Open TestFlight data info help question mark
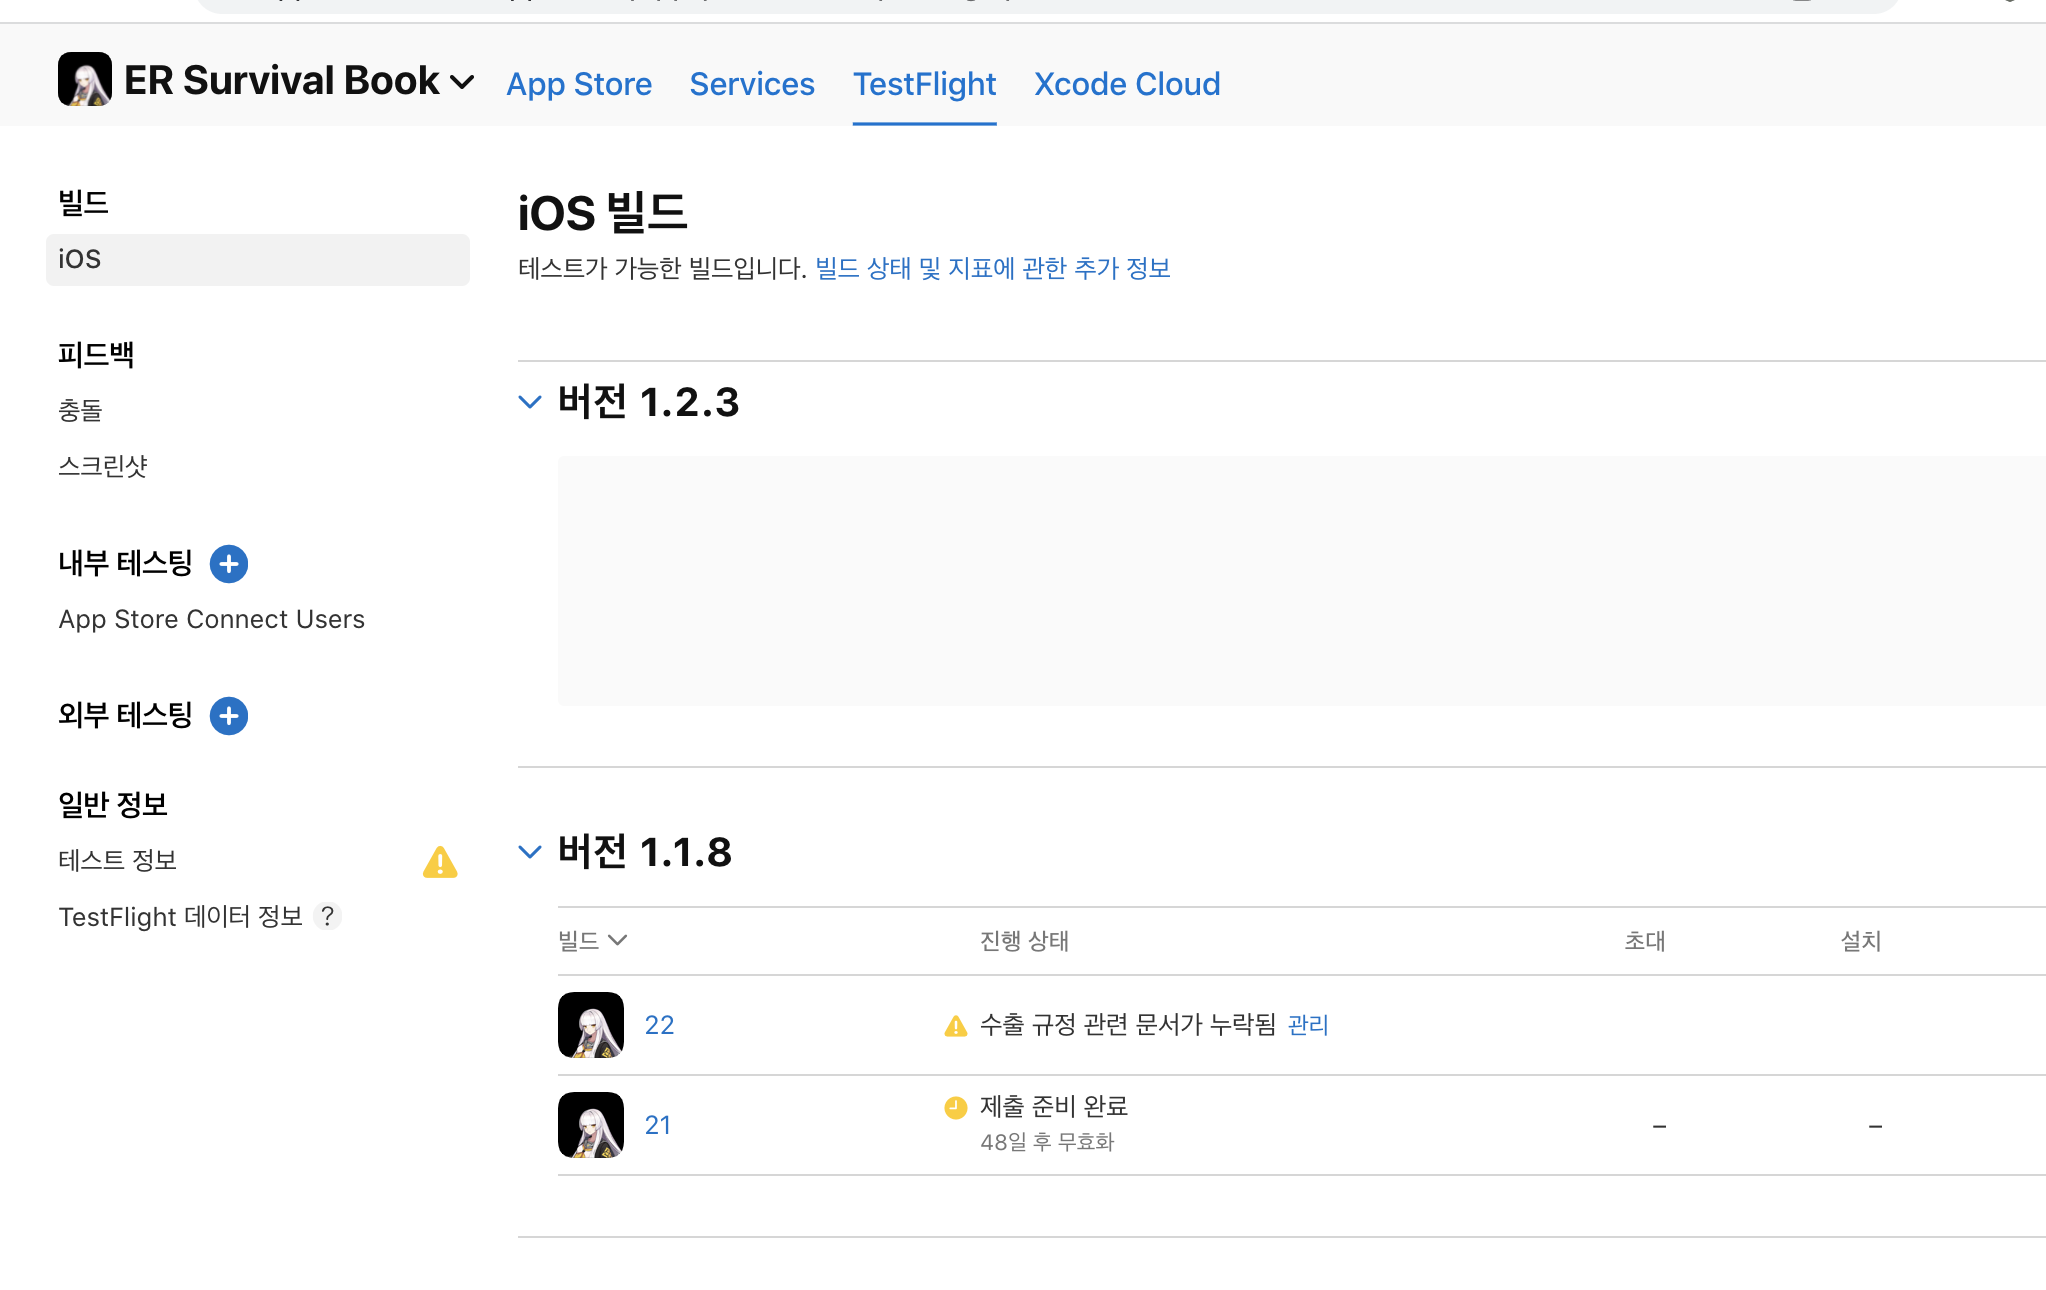The width and height of the screenshot is (2046, 1290). pyautogui.click(x=327, y=916)
